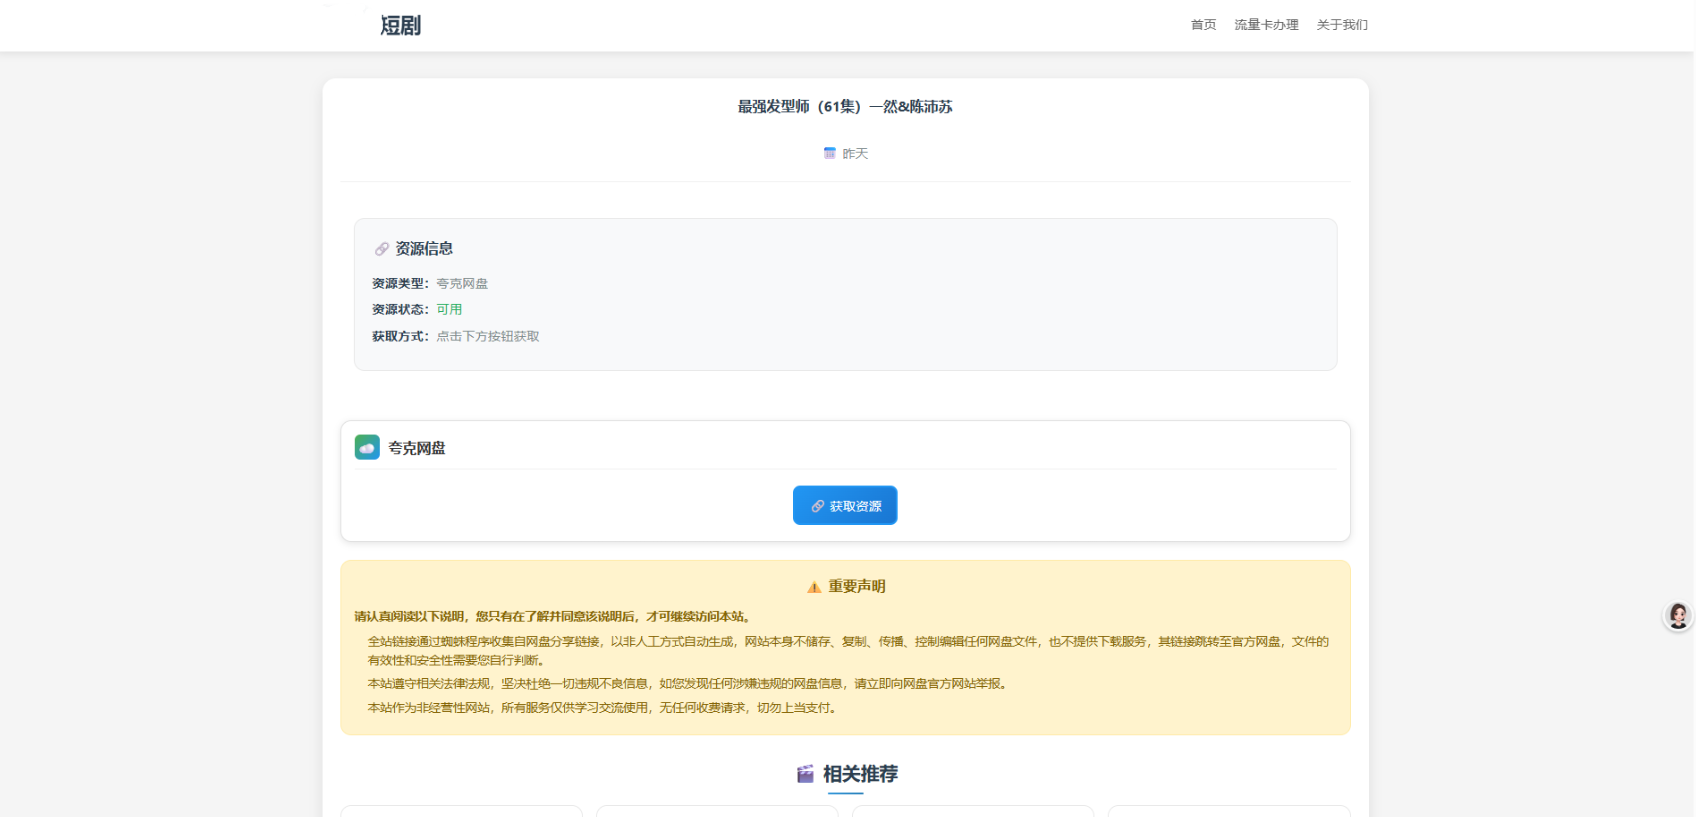Image resolution: width=1696 pixels, height=817 pixels.
Task: Click the bold line starting 请认真阅读以下说明
Action: (x=554, y=617)
